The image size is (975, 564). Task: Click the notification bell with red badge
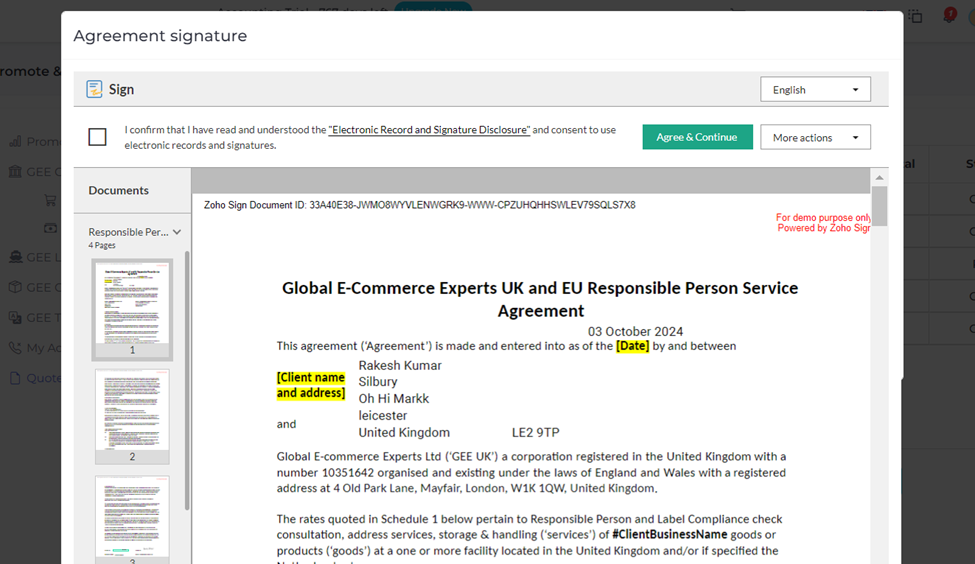click(x=949, y=15)
